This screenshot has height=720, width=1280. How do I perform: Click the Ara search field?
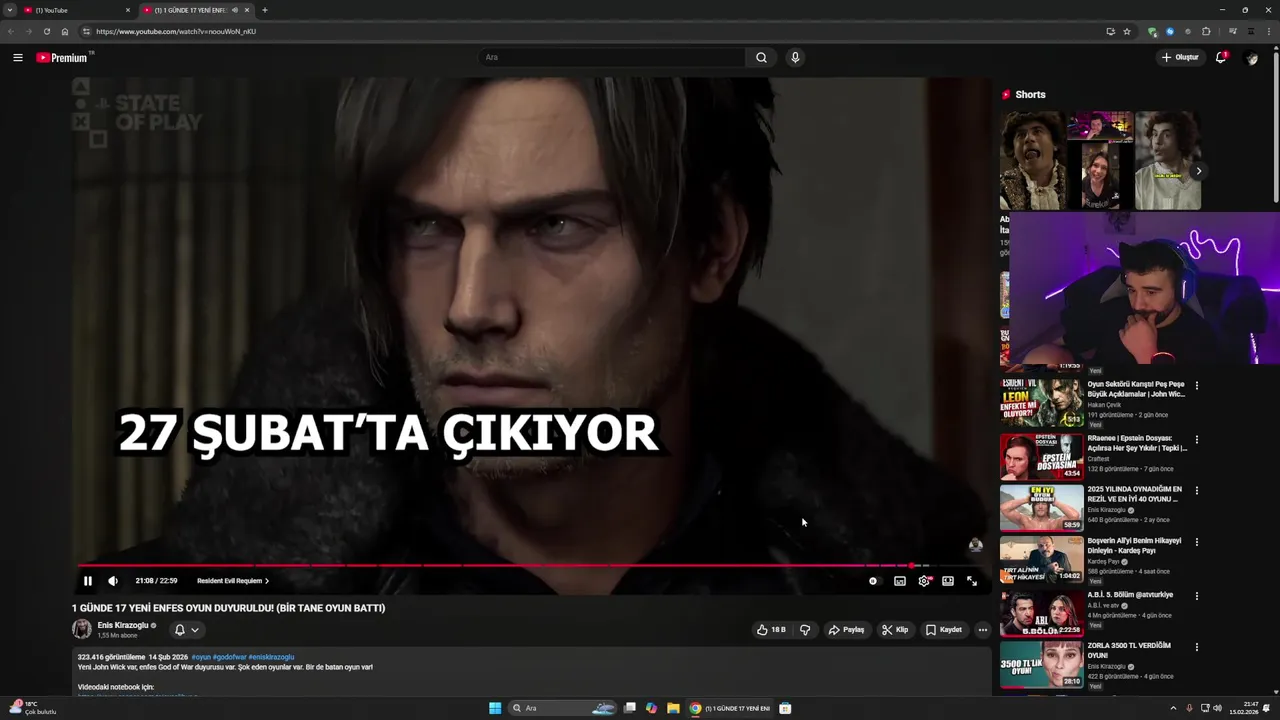point(611,58)
